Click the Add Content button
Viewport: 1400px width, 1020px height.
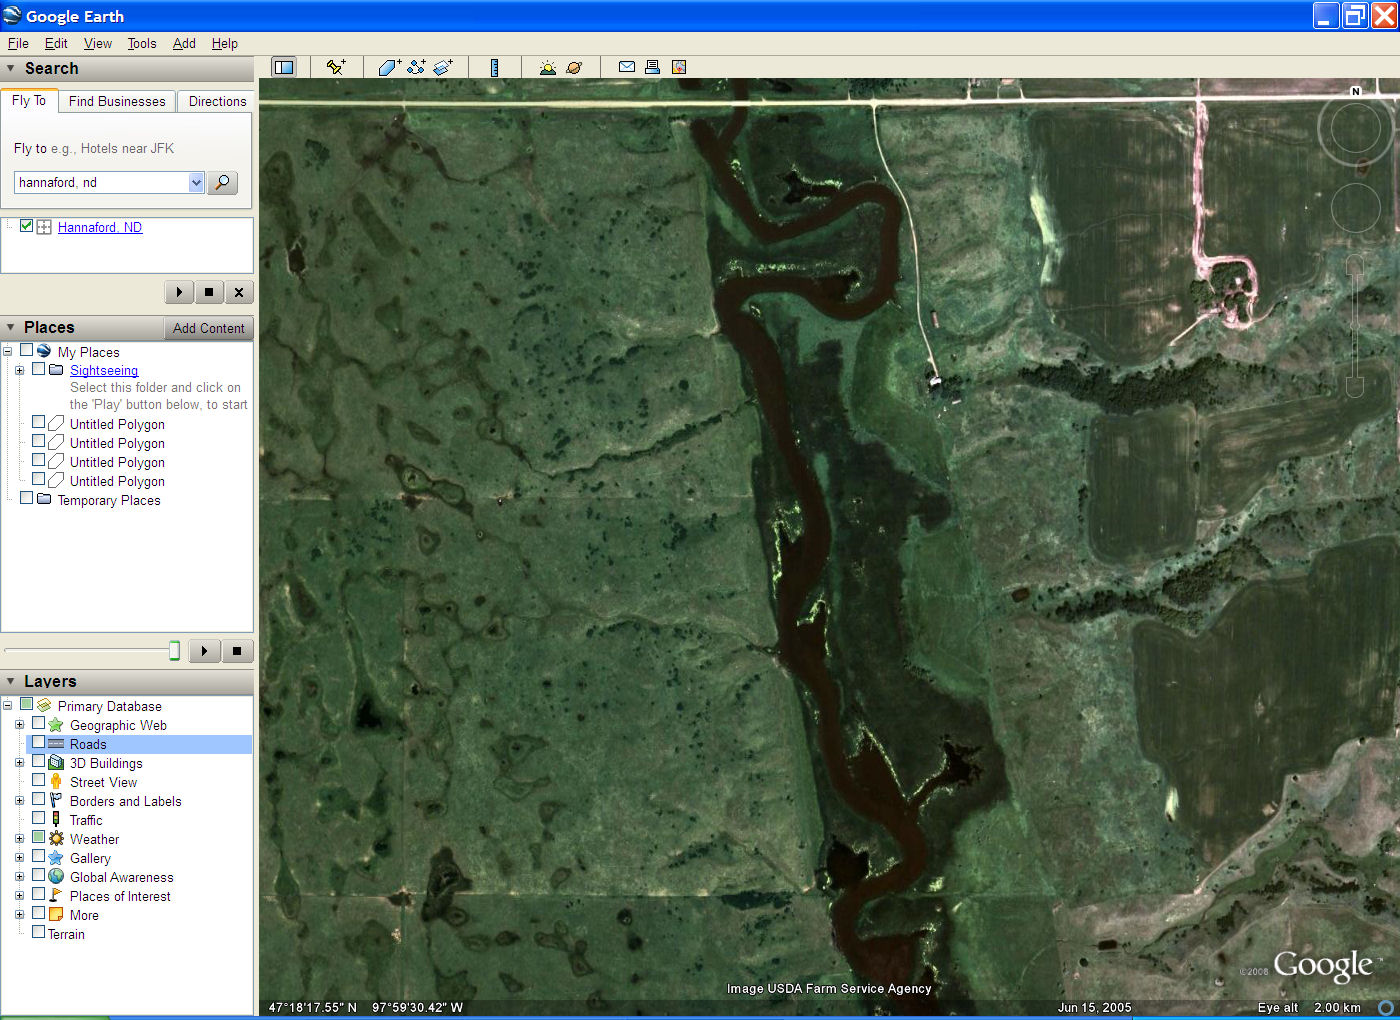208,328
